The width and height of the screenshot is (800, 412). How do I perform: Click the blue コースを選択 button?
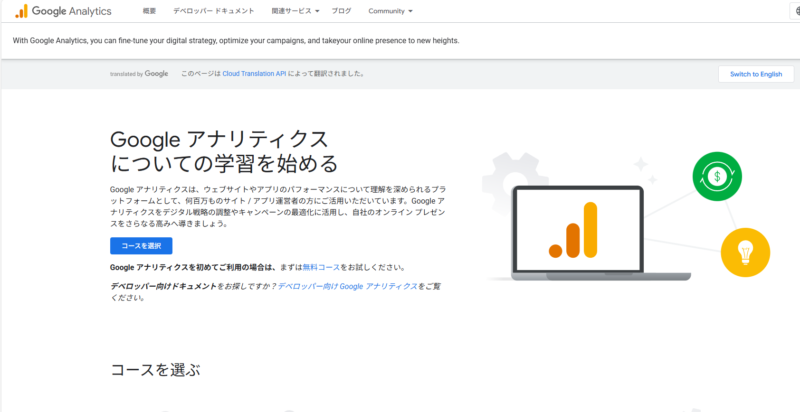(141, 246)
